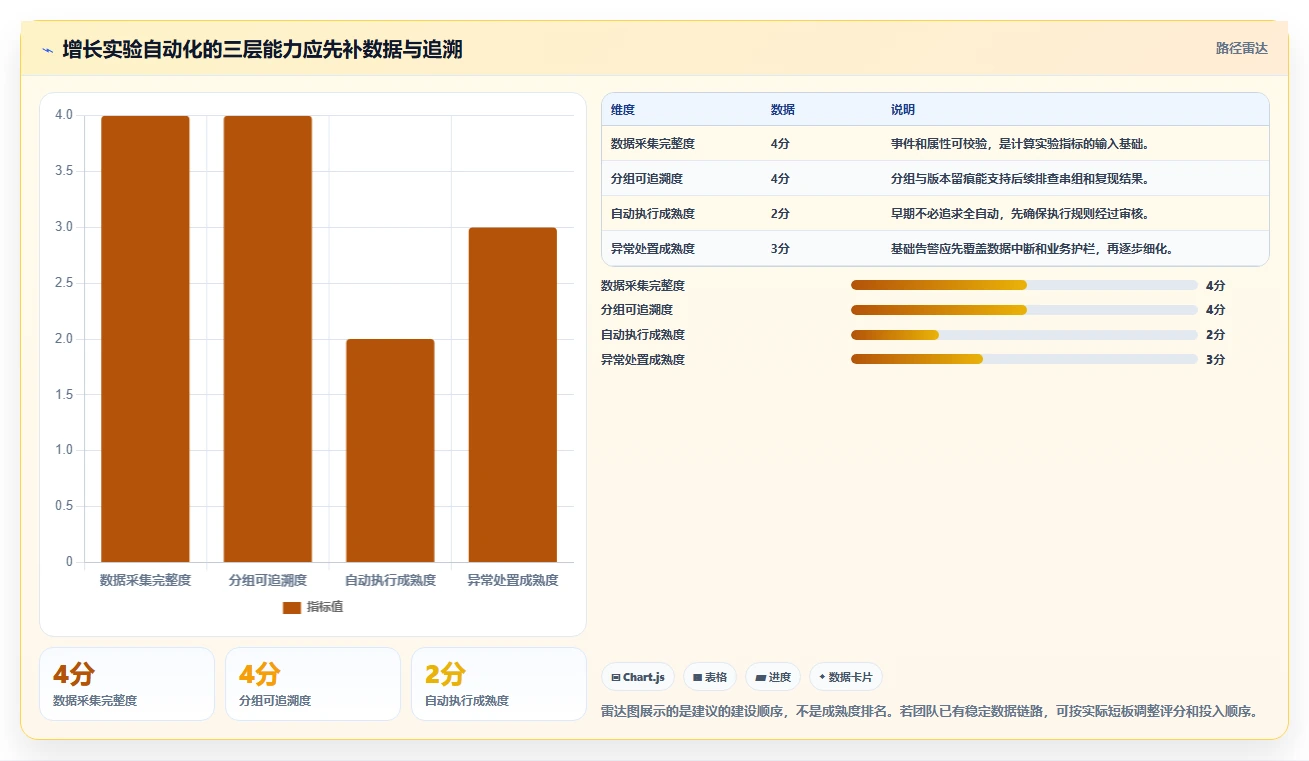Click the 3分 cell in table
The image size is (1309, 761).
point(780,249)
